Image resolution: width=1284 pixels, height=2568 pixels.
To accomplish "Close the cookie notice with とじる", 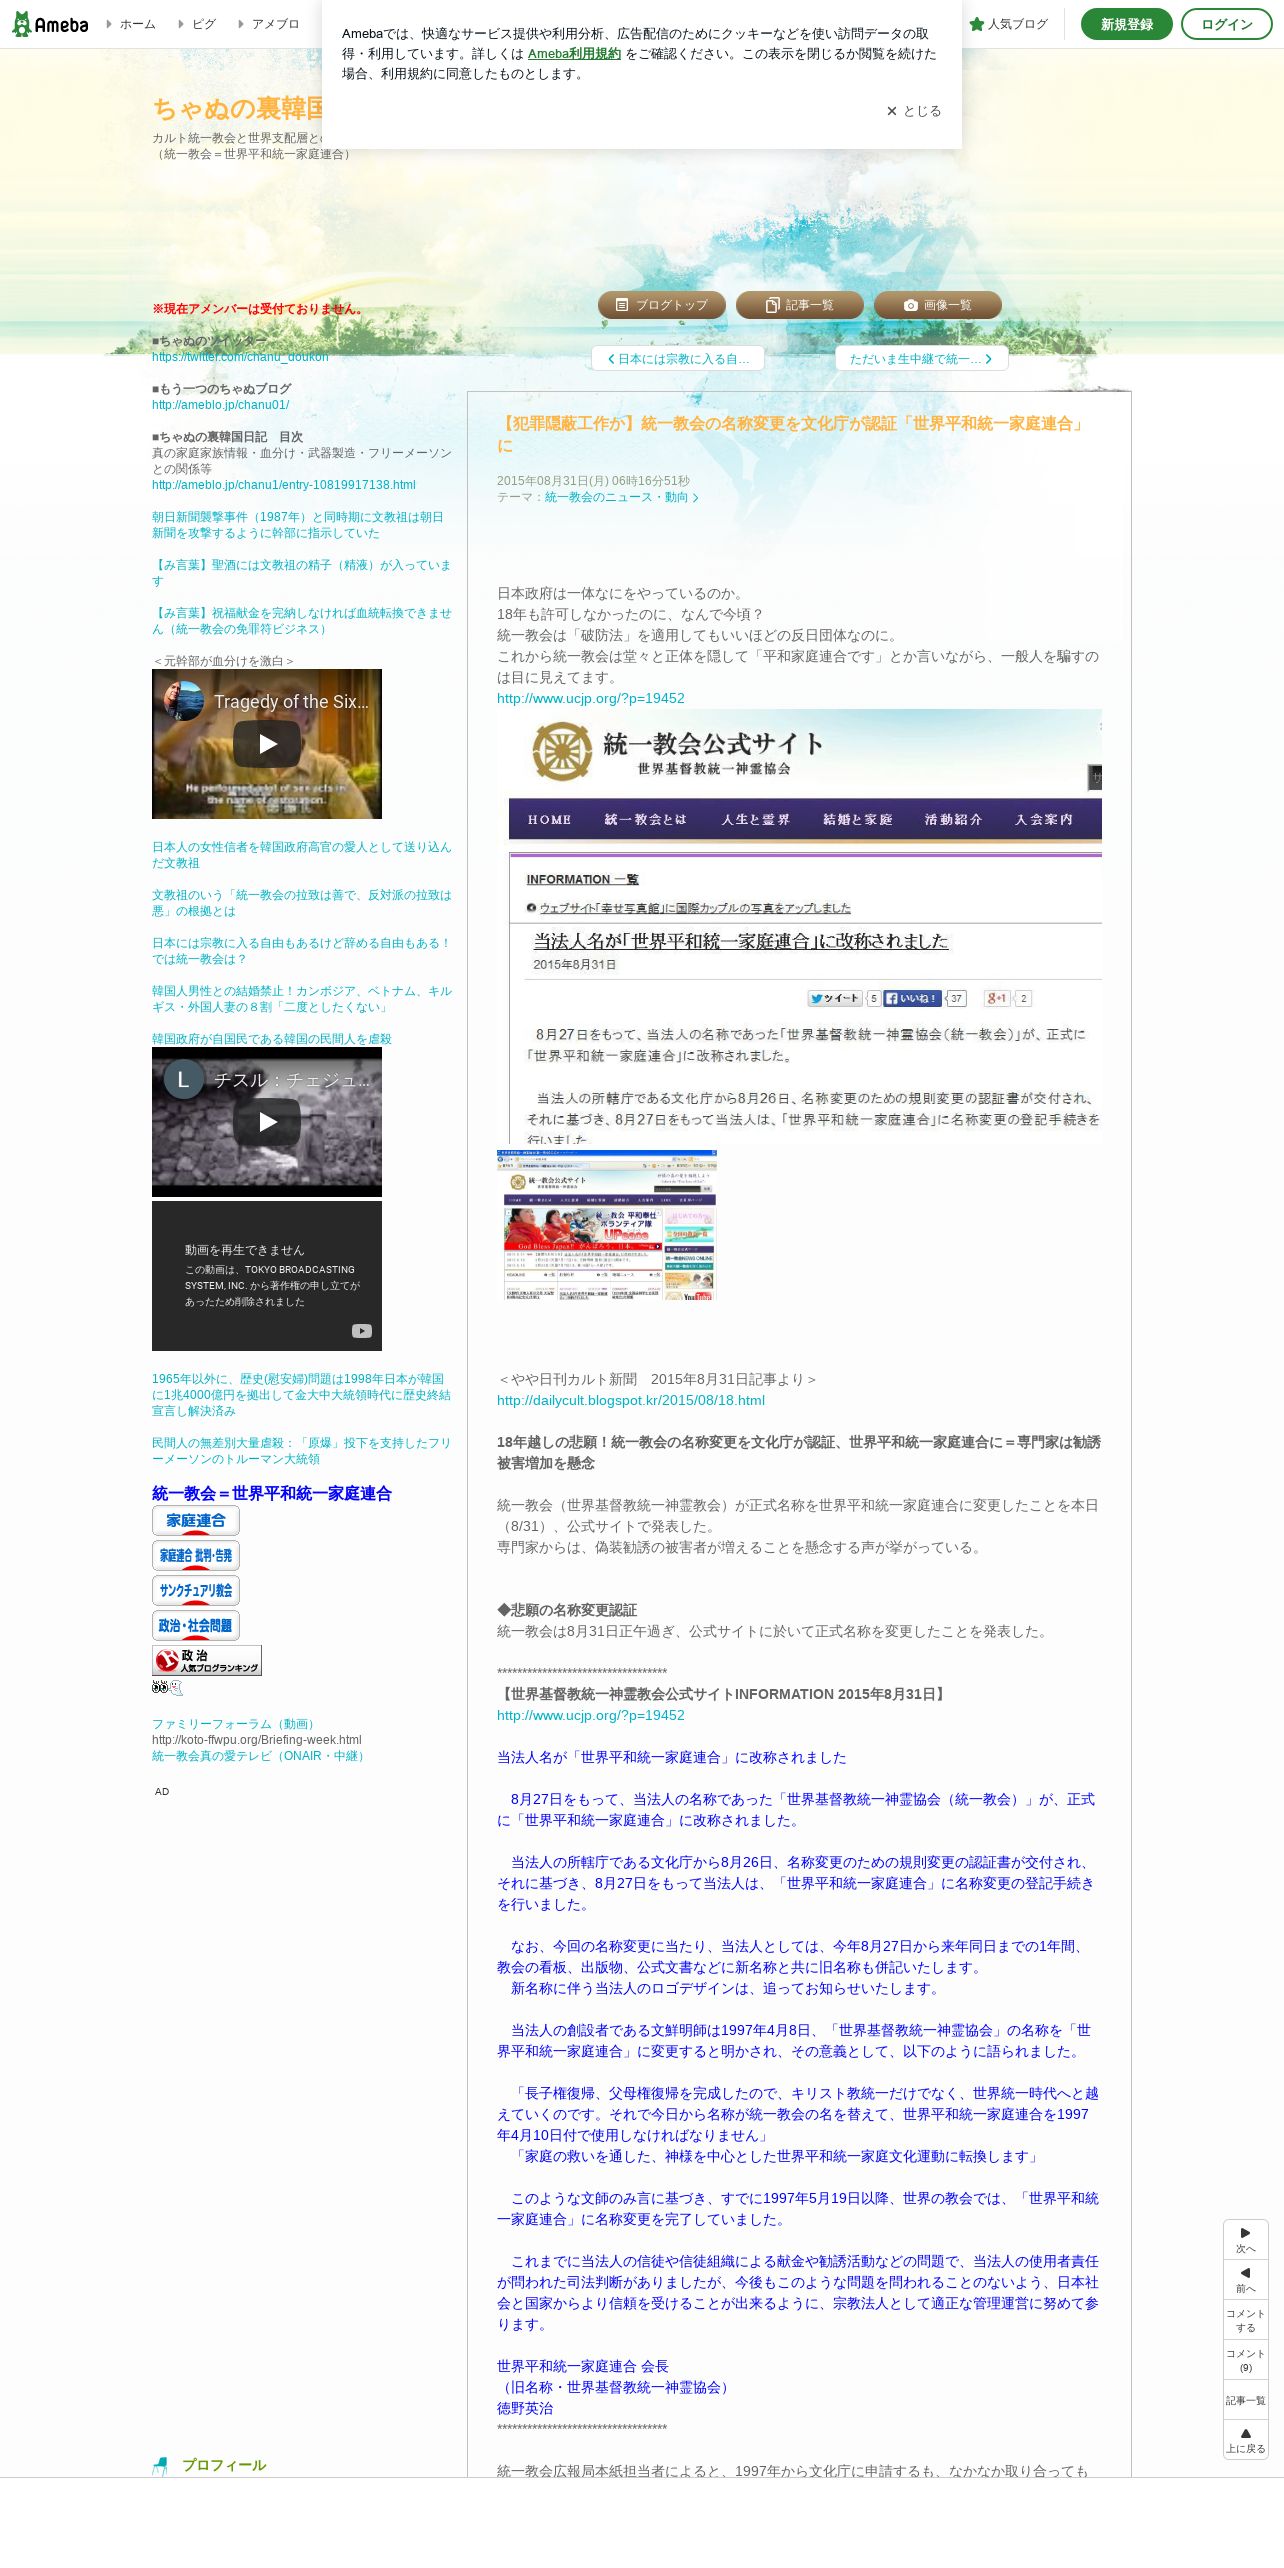I will (913, 111).
